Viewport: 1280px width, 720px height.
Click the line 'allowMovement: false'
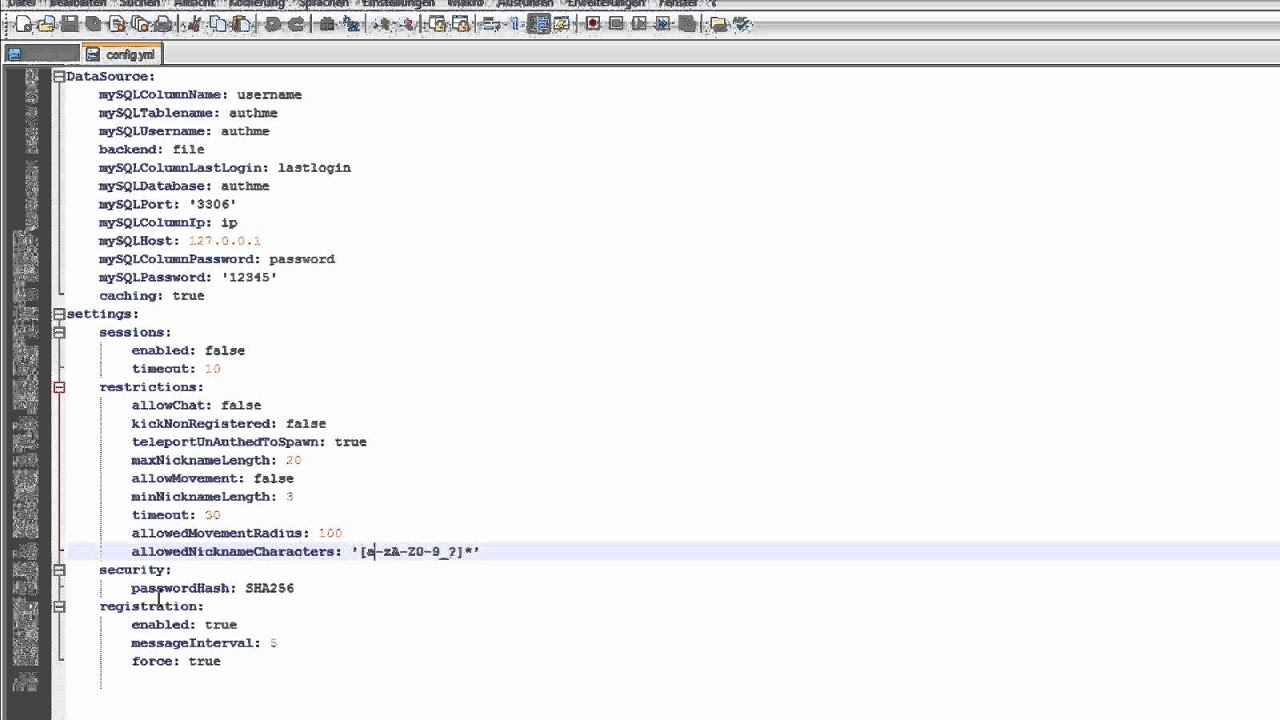(212, 479)
